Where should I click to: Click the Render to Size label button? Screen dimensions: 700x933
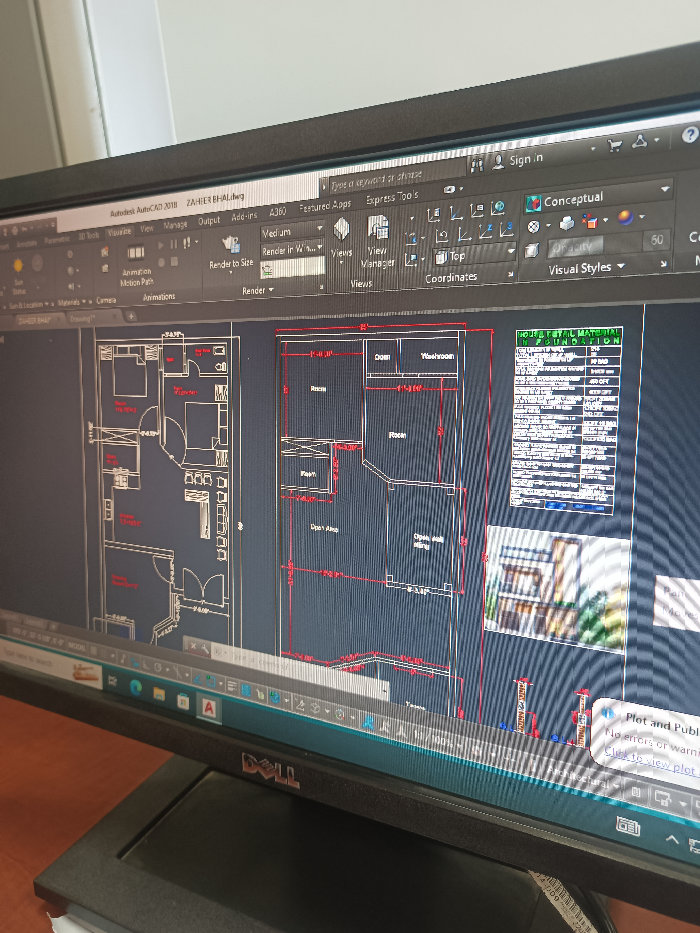point(231,264)
